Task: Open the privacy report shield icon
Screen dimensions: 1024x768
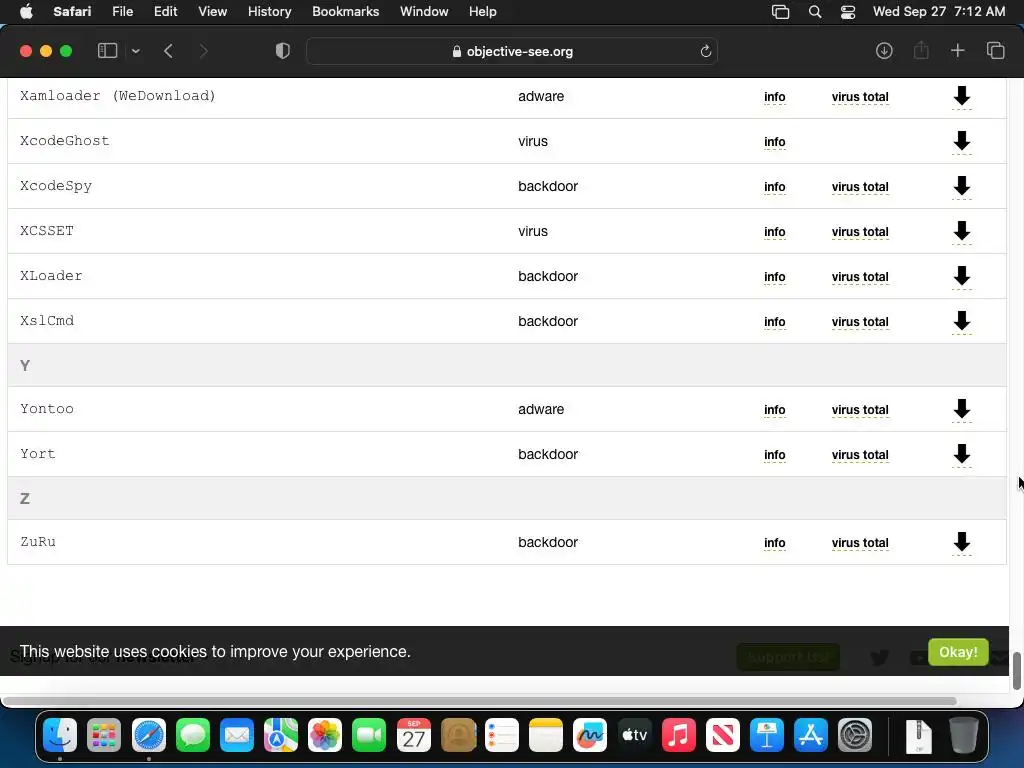Action: click(x=283, y=51)
